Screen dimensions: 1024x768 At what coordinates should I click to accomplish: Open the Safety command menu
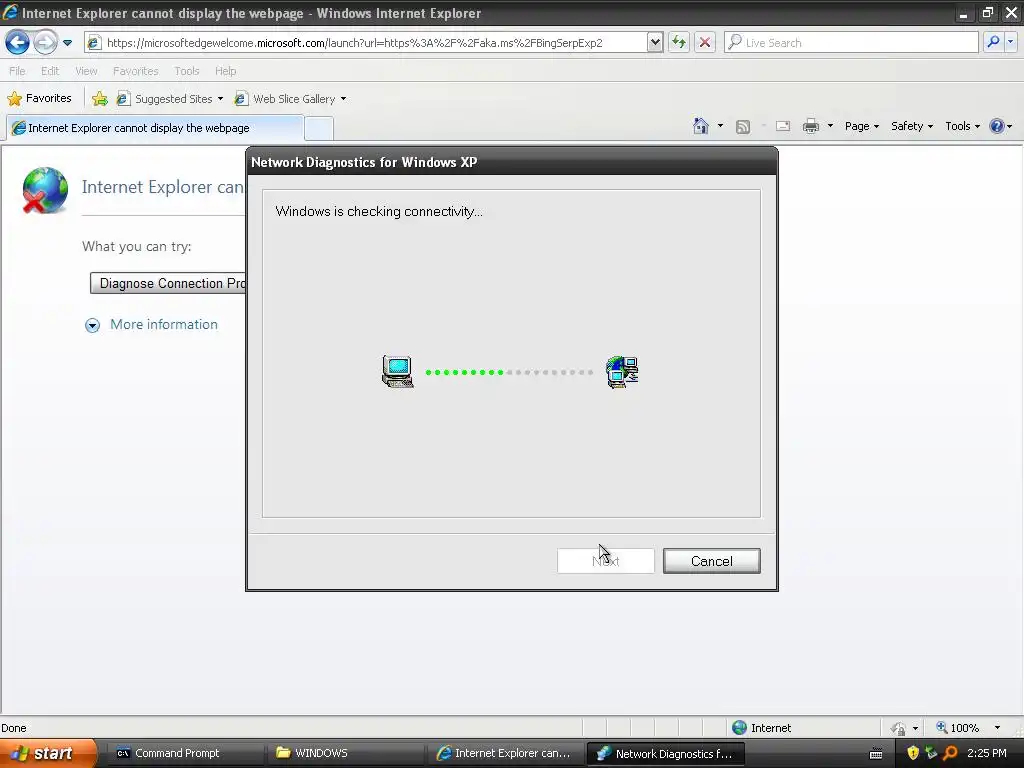coord(912,126)
